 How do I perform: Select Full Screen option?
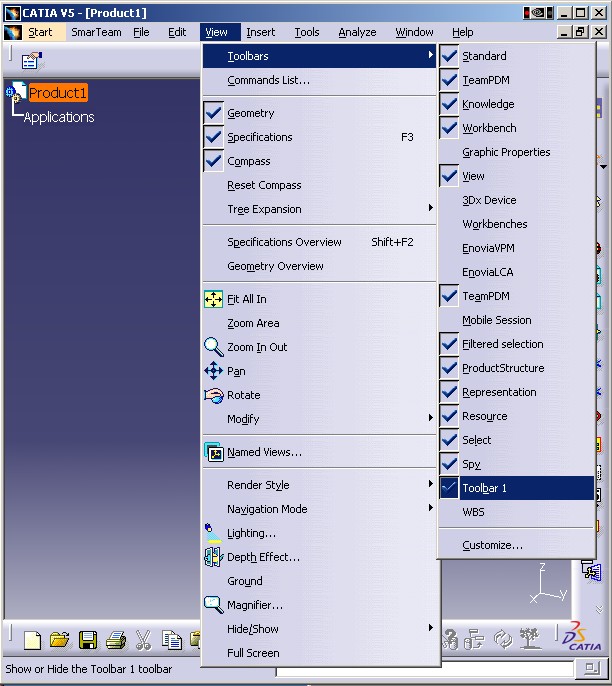320,653
